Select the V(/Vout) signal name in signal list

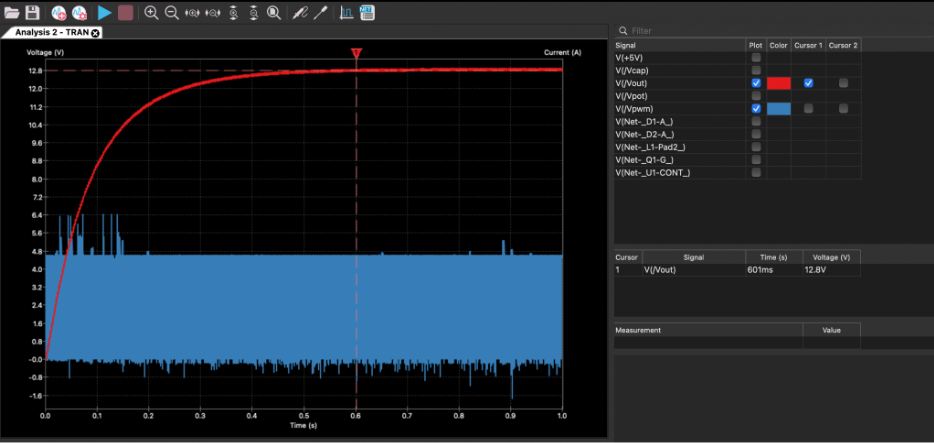pos(631,83)
